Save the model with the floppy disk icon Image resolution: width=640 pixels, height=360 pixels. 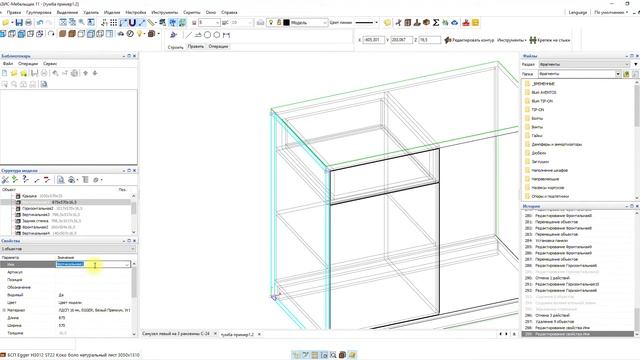tap(19, 22)
